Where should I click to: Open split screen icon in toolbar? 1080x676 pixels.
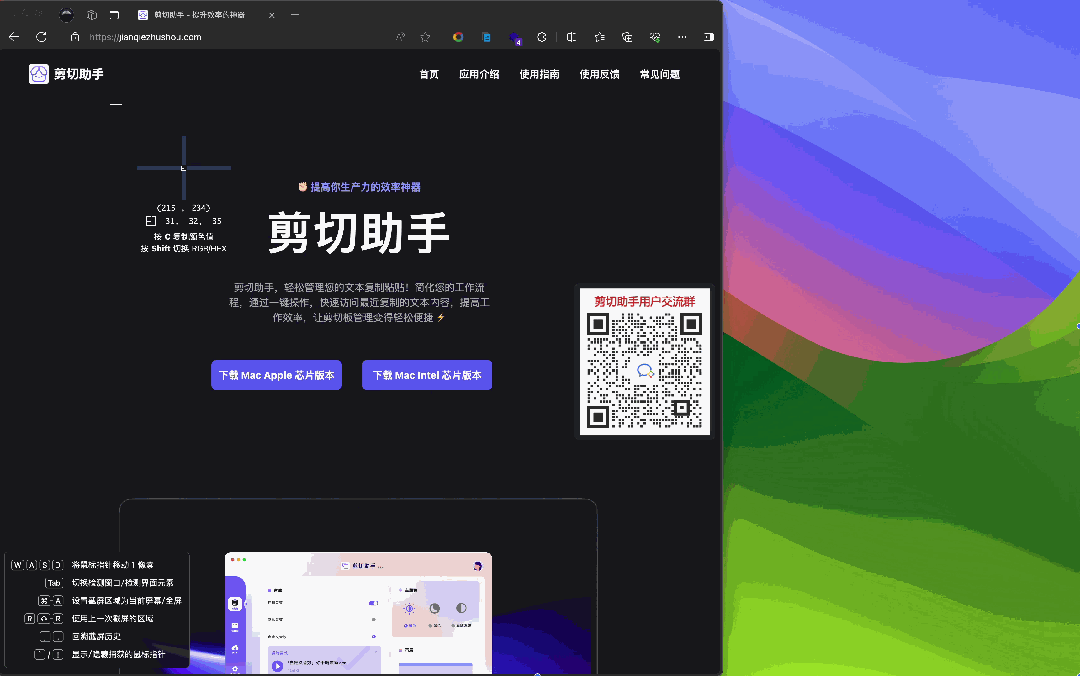point(571,37)
